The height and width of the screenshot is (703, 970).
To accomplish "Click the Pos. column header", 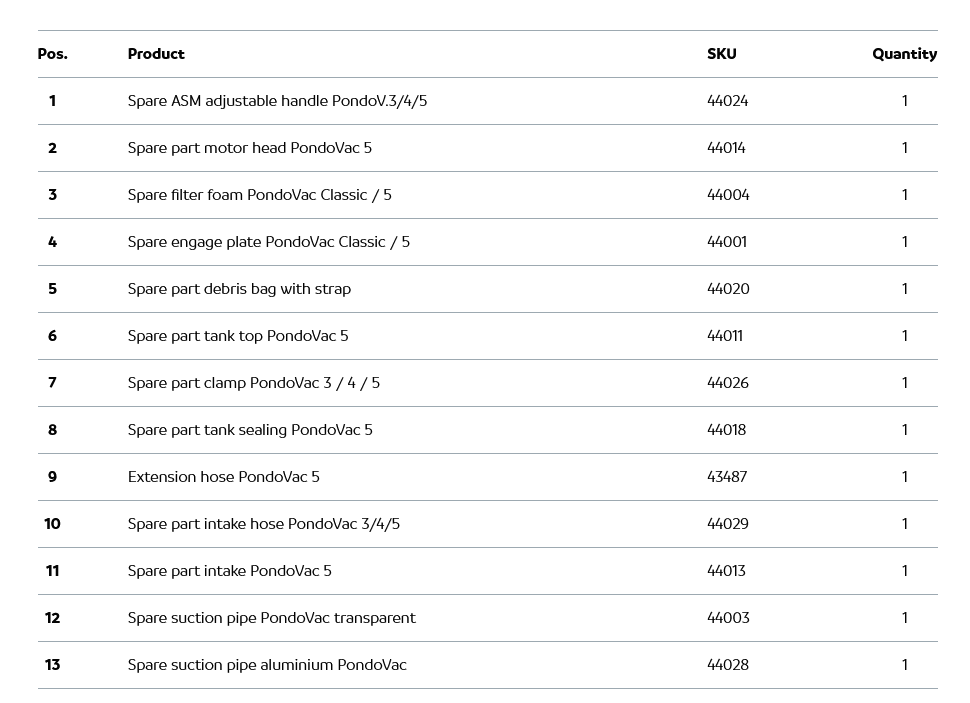I will [x=52, y=54].
